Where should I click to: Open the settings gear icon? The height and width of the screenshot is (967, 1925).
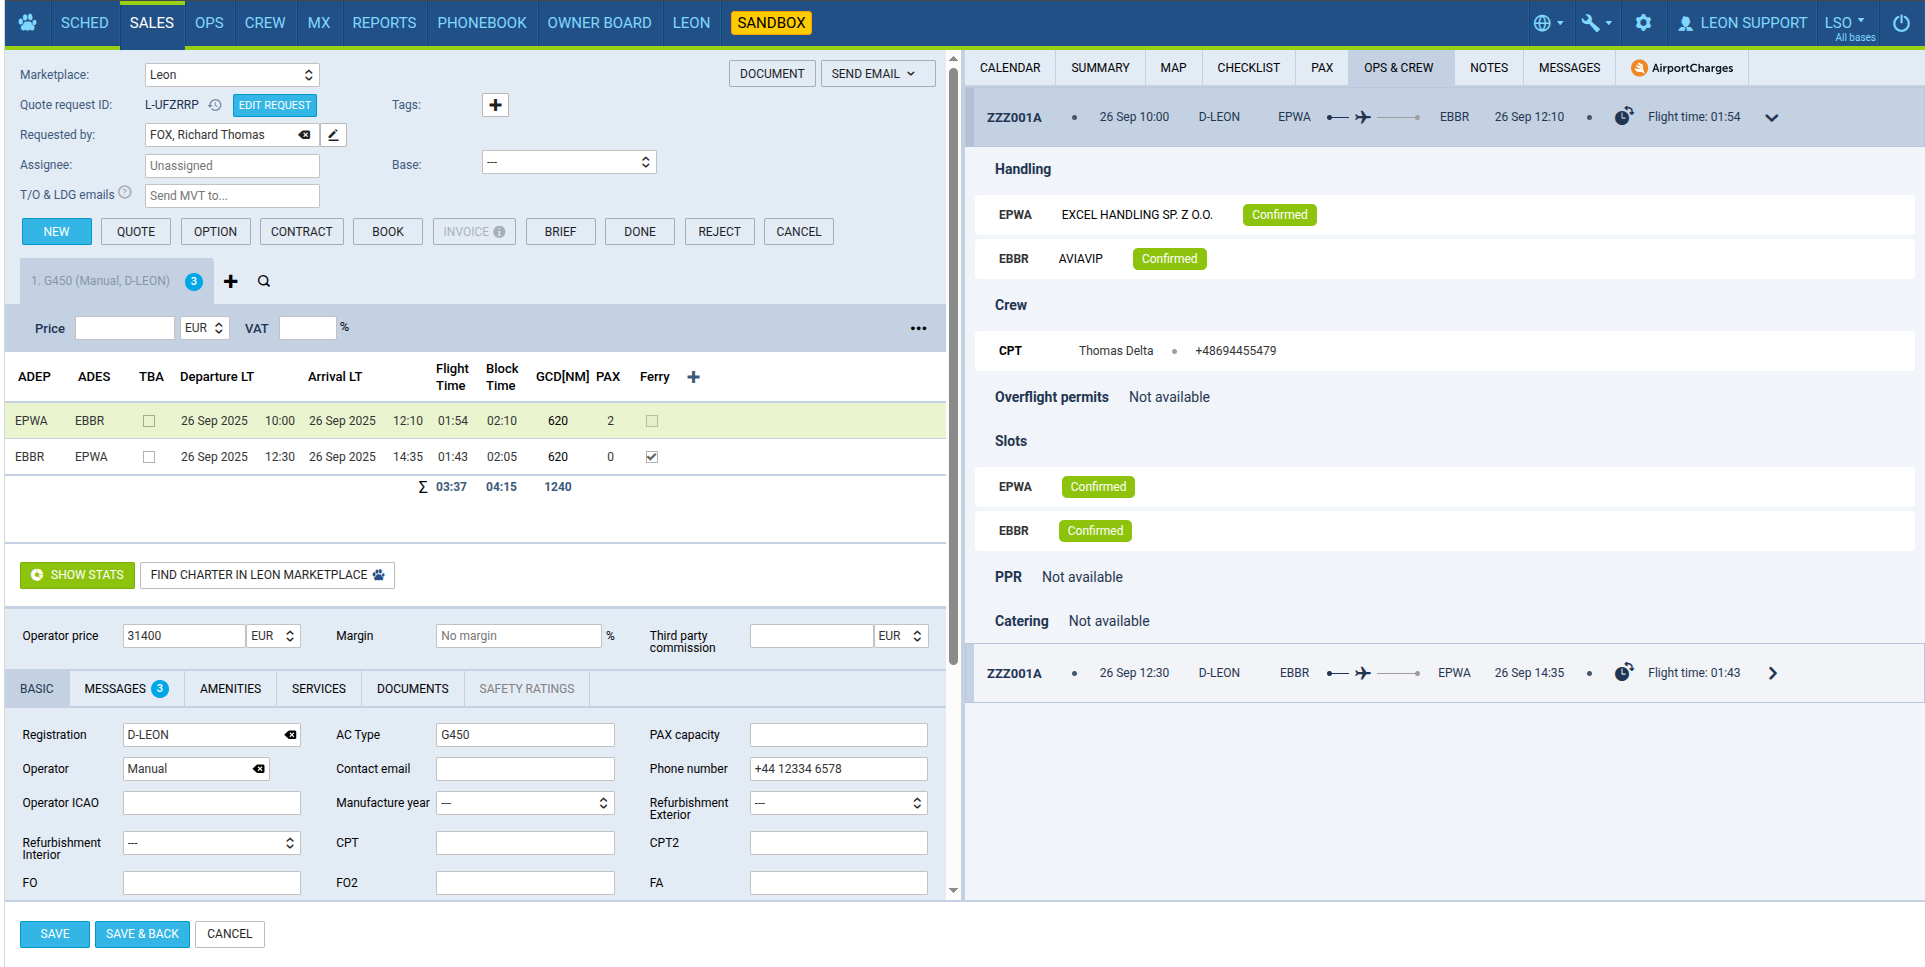click(1643, 23)
